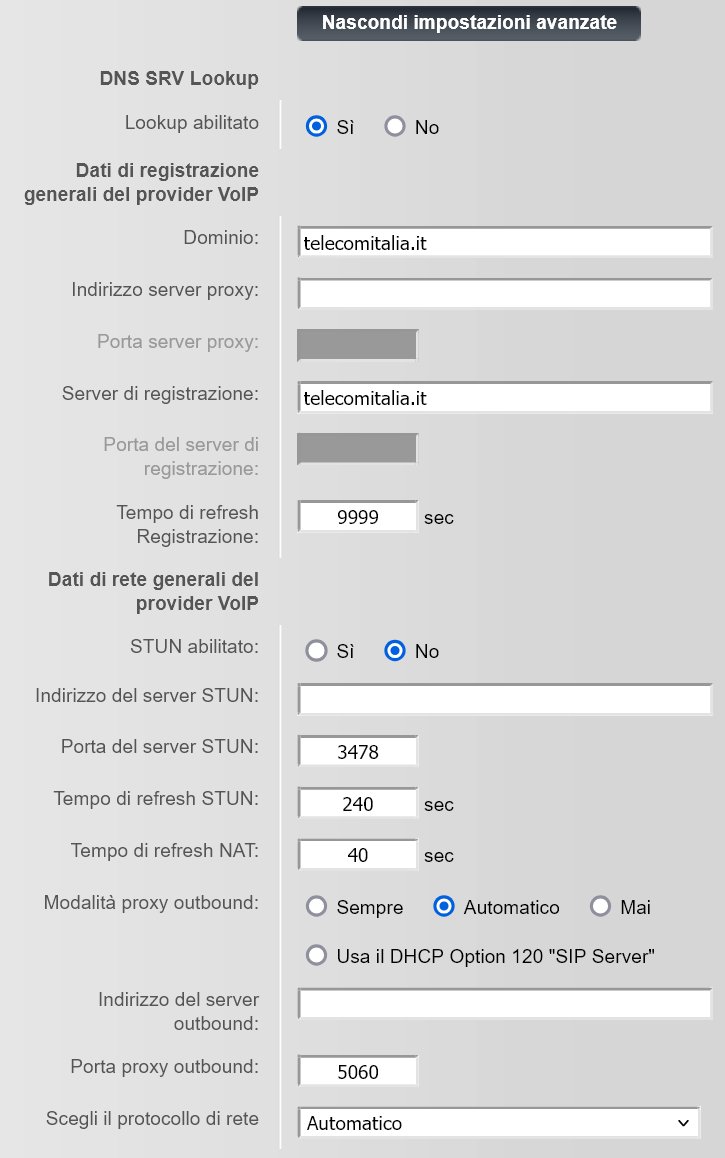This screenshot has width=725, height=1158.
Task: Click the Porta proxy outbound field
Action: point(358,1072)
